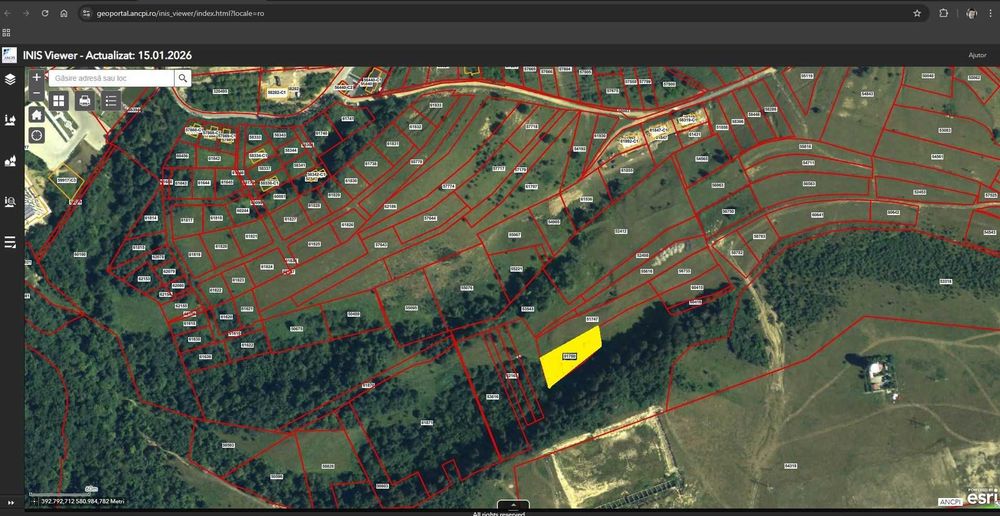Viewport: 1000px width, 516px height.
Task: Focus the Găsire adresă sau loc field
Action: tap(112, 78)
